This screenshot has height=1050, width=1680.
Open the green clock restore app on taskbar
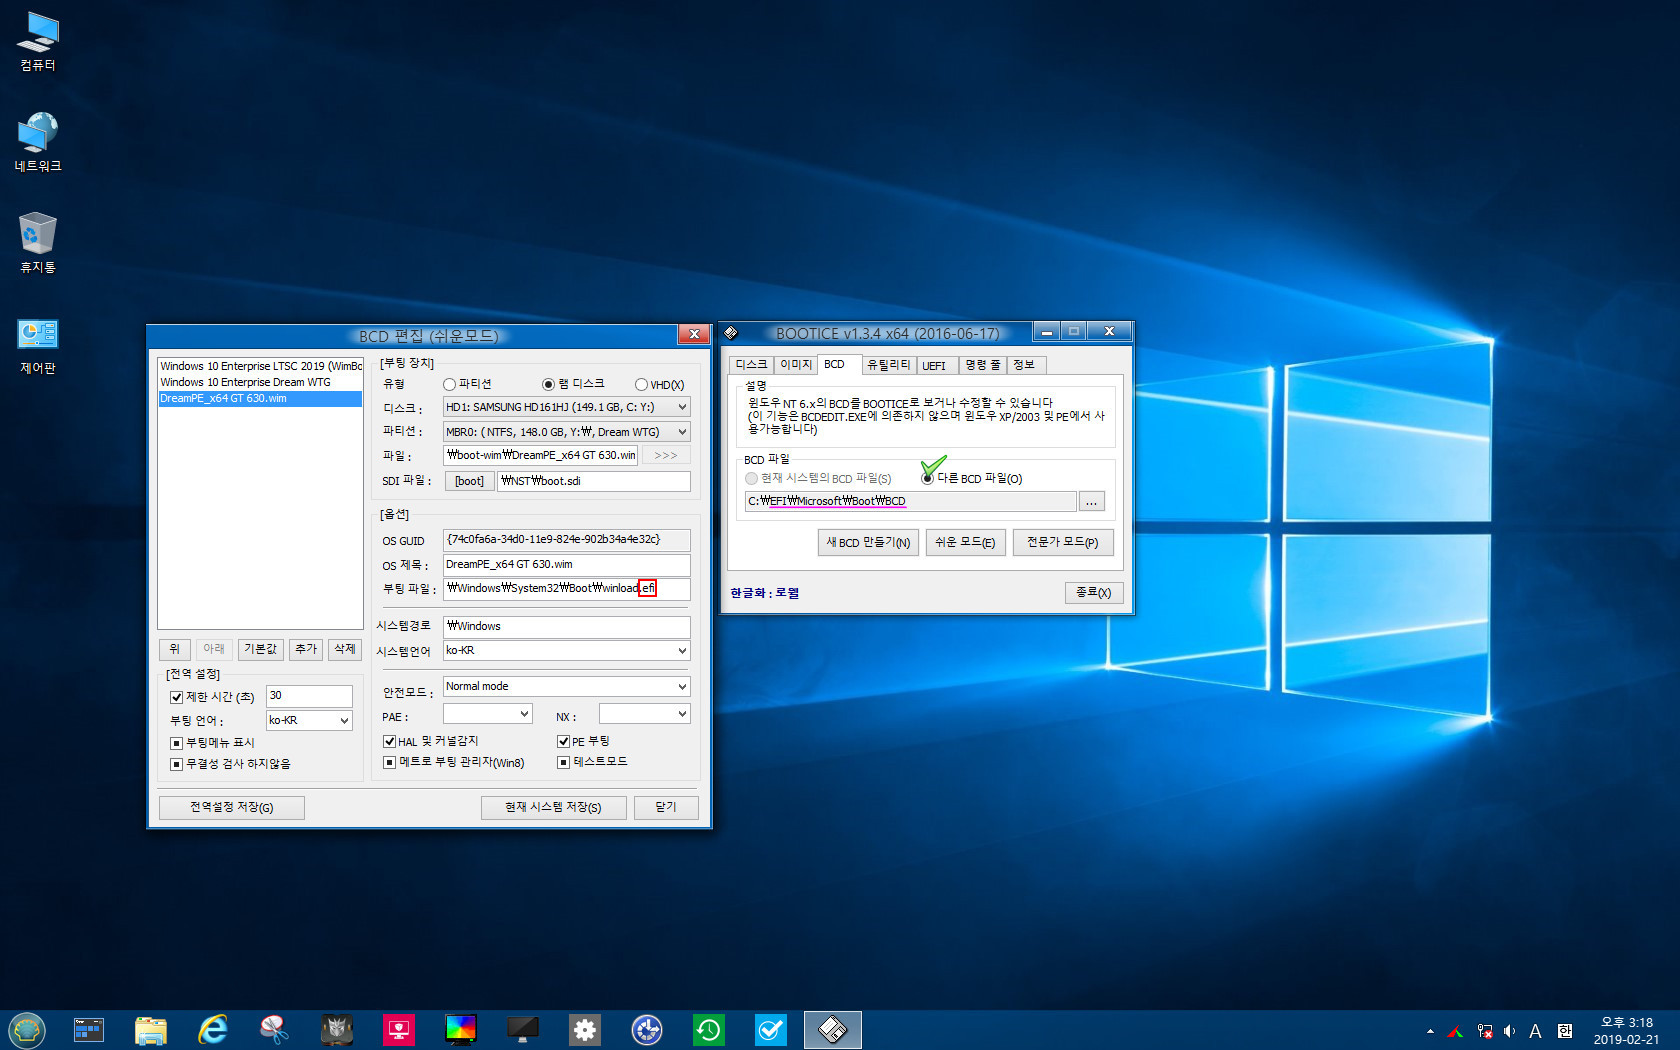pos(709,1030)
